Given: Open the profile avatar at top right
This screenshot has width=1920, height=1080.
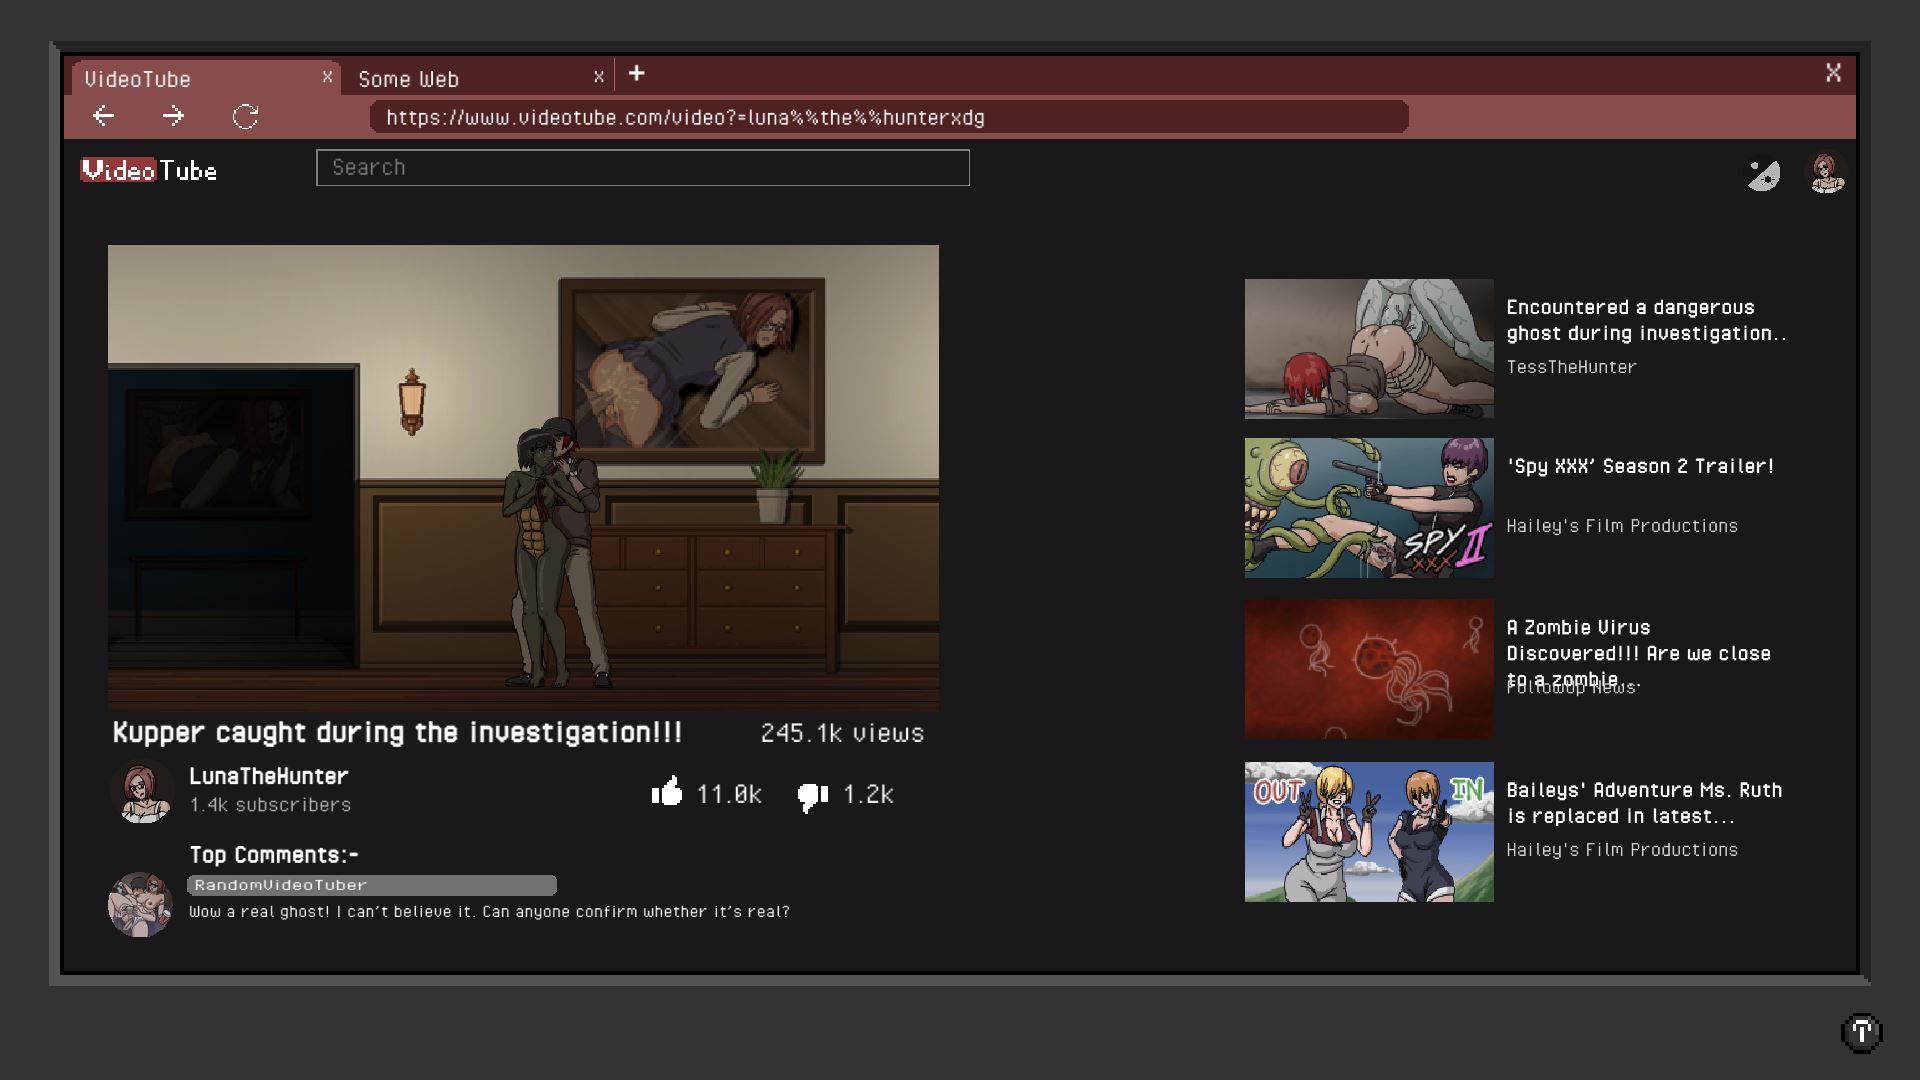Looking at the screenshot, I should 1826,173.
